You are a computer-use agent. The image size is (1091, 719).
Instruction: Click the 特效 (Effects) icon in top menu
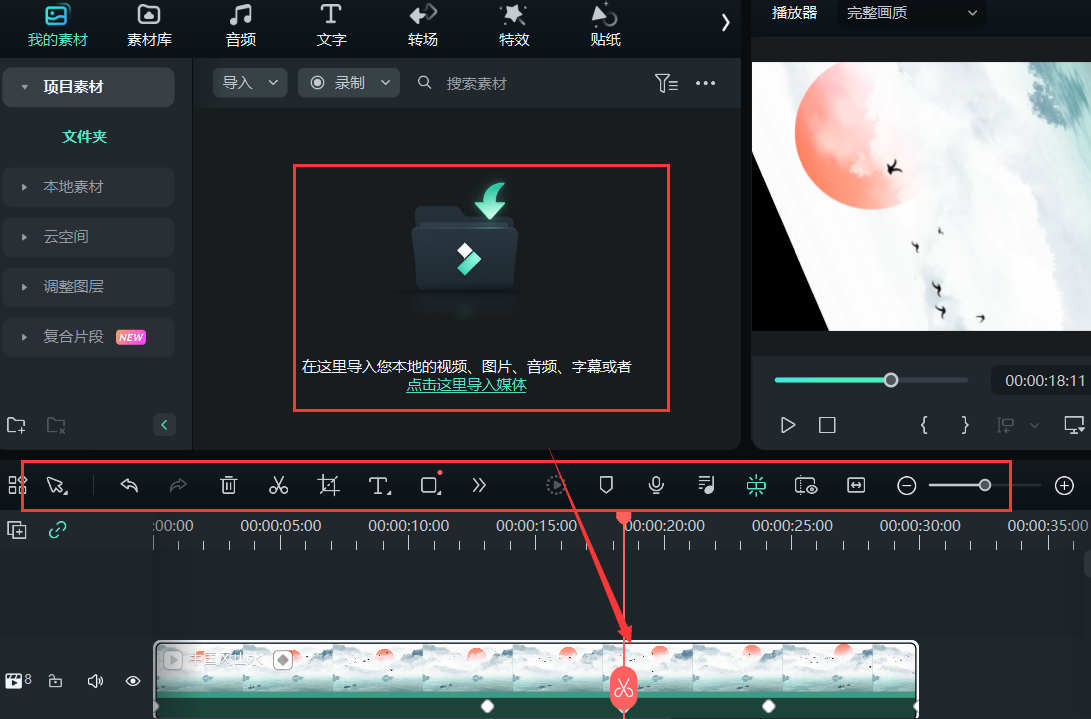[513, 25]
